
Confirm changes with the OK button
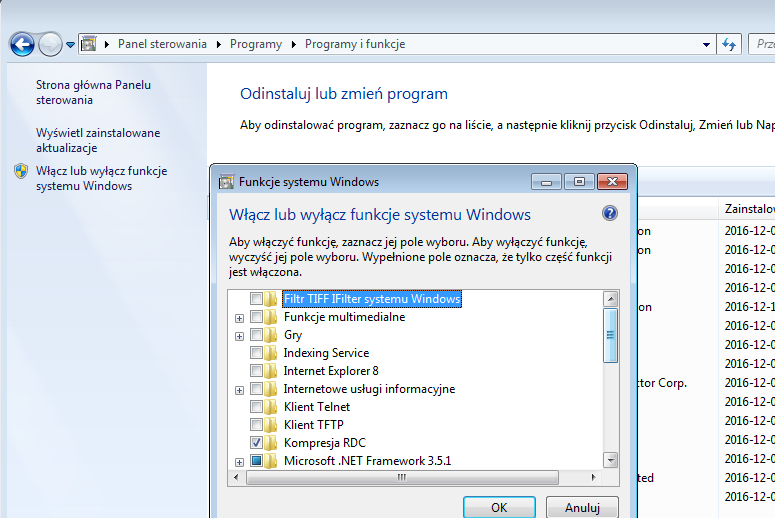pyautogui.click(x=499, y=507)
